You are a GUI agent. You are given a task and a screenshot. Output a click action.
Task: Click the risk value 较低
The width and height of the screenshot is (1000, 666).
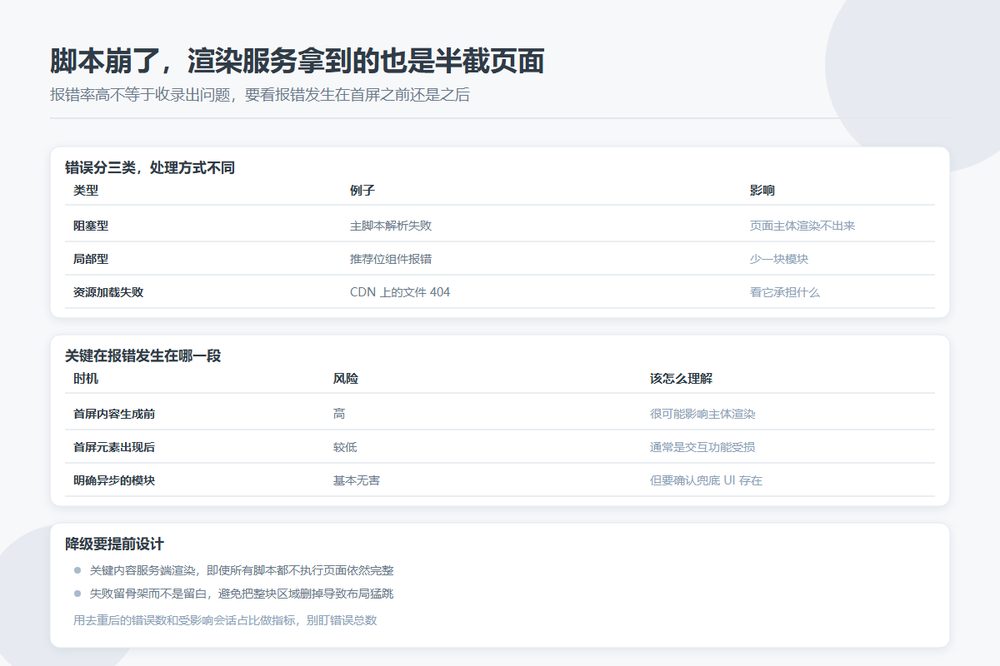(x=345, y=447)
